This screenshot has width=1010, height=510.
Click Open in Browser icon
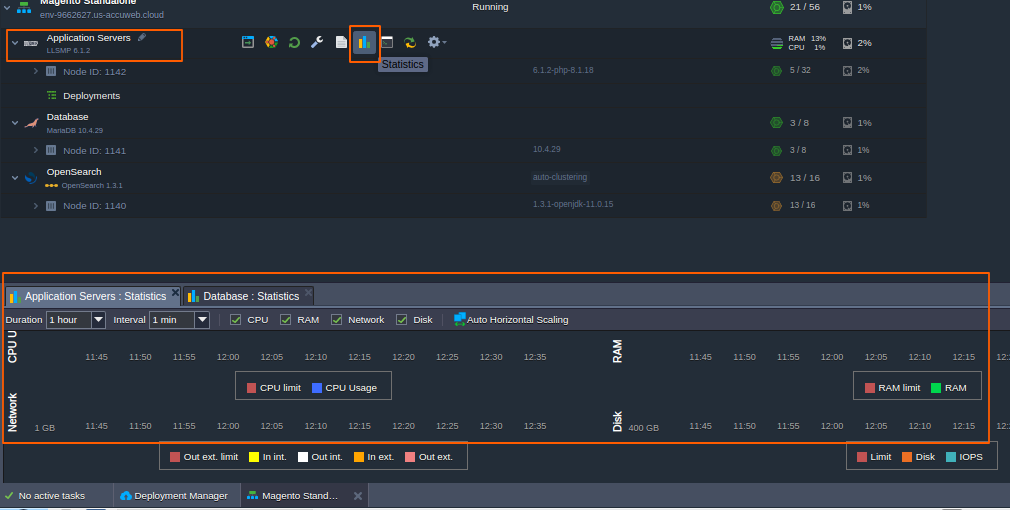(x=248, y=42)
